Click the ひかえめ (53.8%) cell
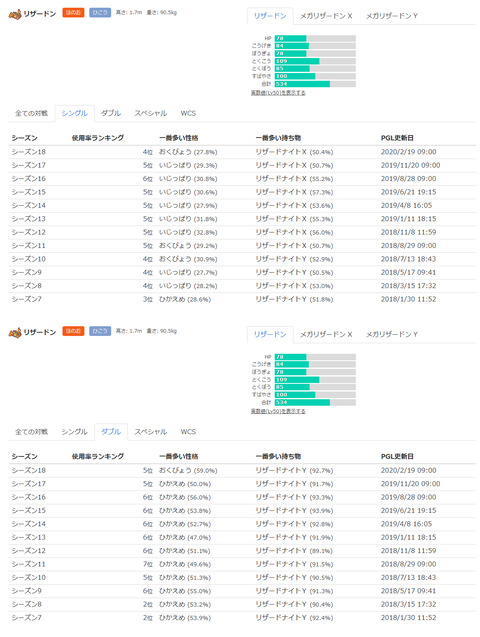Viewport: 480px width, 637px height. tap(185, 511)
